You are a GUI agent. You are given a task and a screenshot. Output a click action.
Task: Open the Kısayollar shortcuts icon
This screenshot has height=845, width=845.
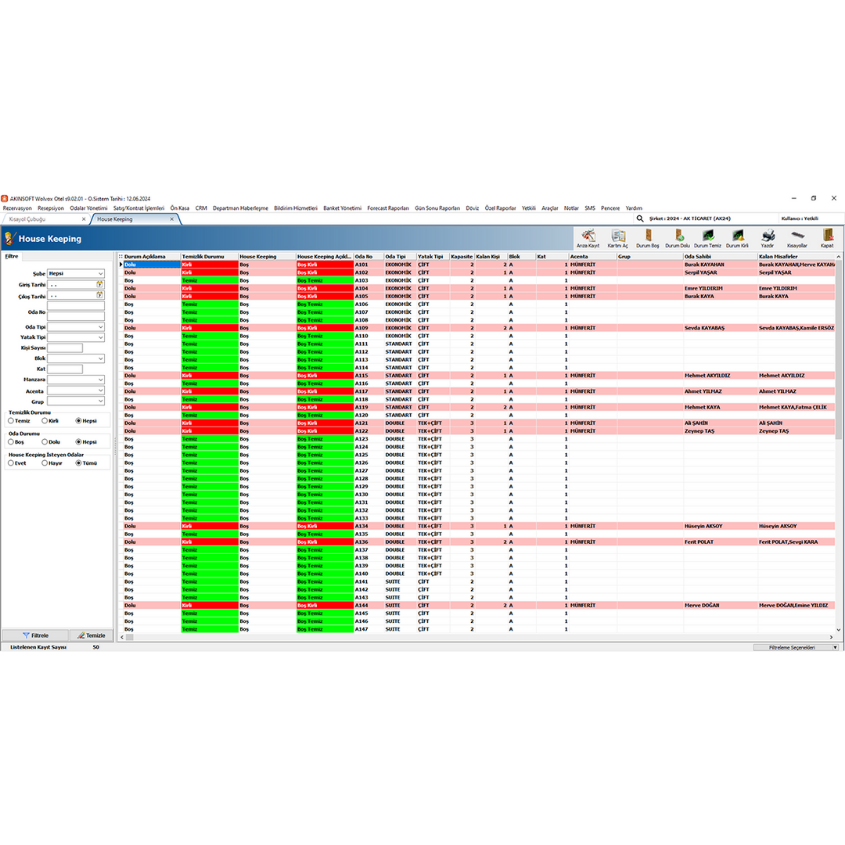797,238
